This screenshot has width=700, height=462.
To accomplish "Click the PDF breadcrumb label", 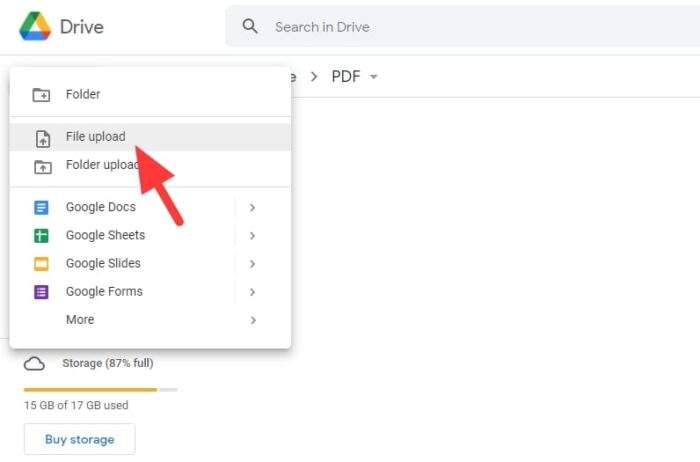I will coord(346,76).
